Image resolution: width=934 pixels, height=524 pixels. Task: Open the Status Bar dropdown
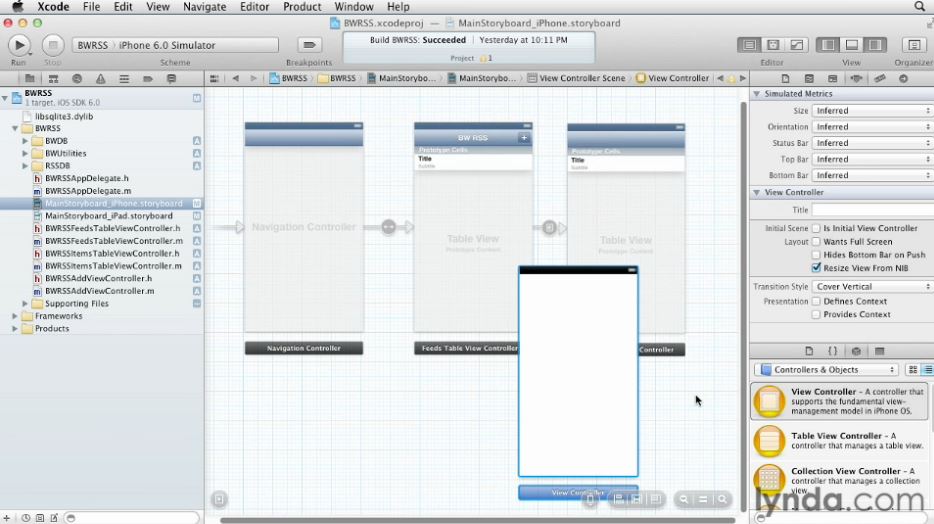873,143
